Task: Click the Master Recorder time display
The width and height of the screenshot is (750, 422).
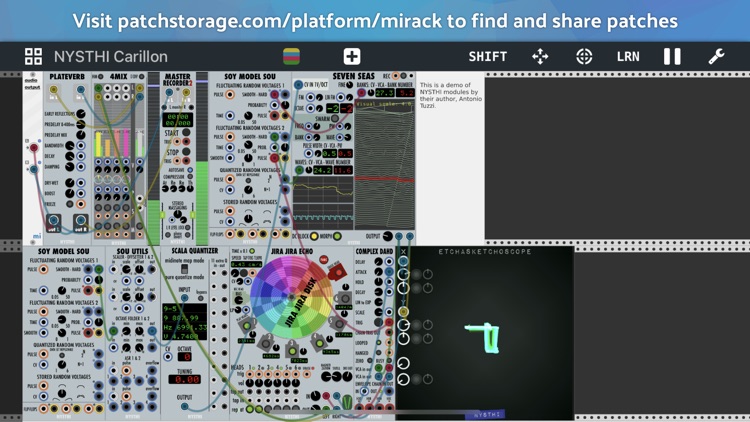Action: pos(178,120)
